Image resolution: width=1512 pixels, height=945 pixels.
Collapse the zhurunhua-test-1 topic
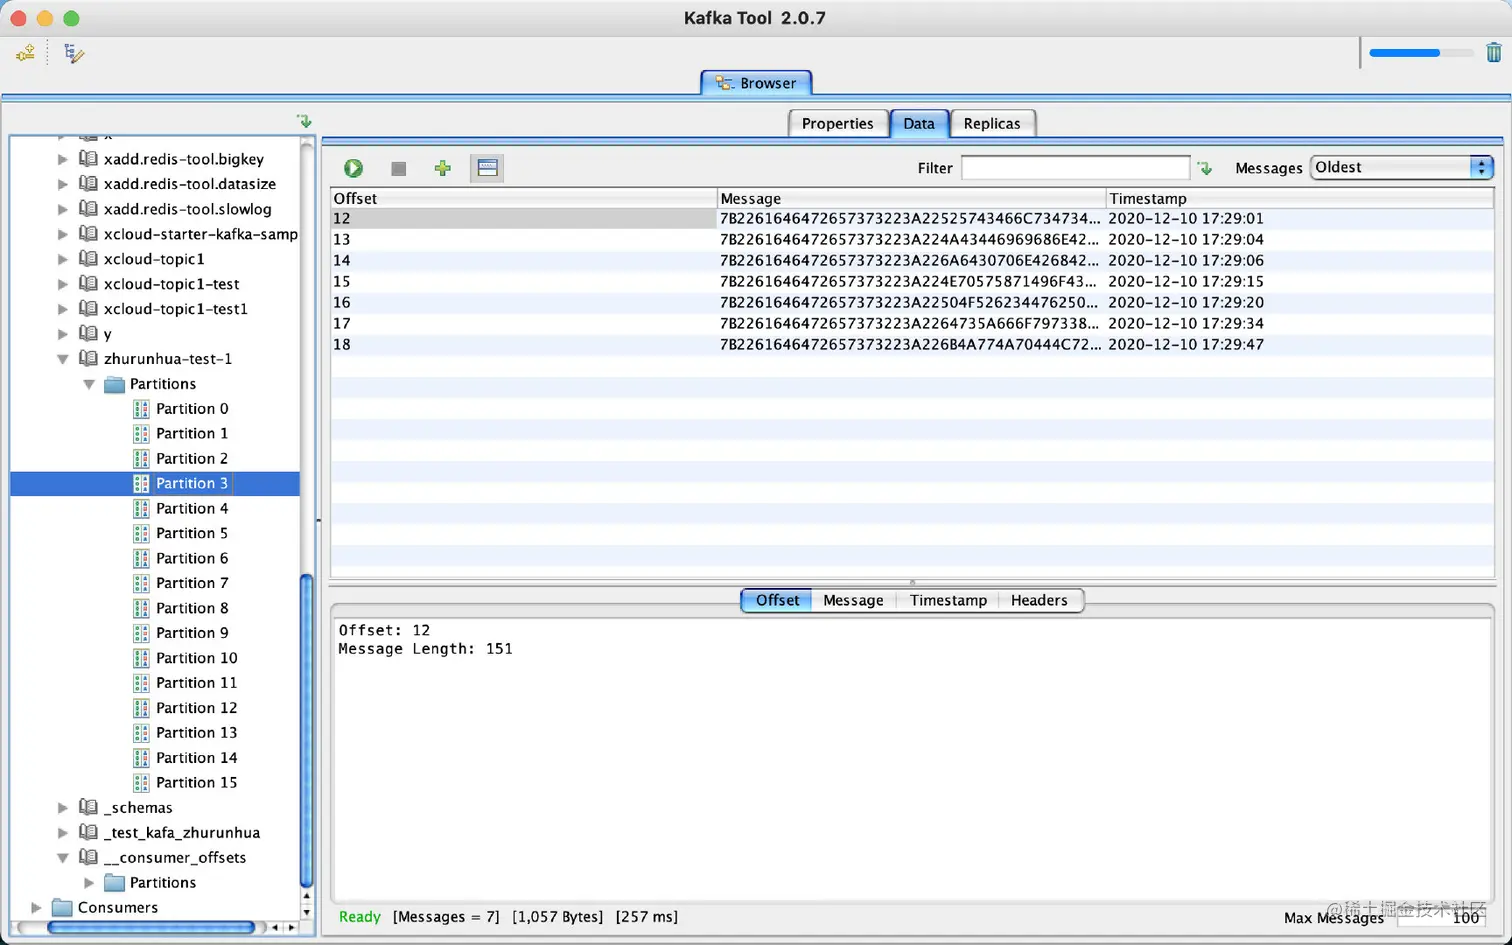(x=62, y=359)
